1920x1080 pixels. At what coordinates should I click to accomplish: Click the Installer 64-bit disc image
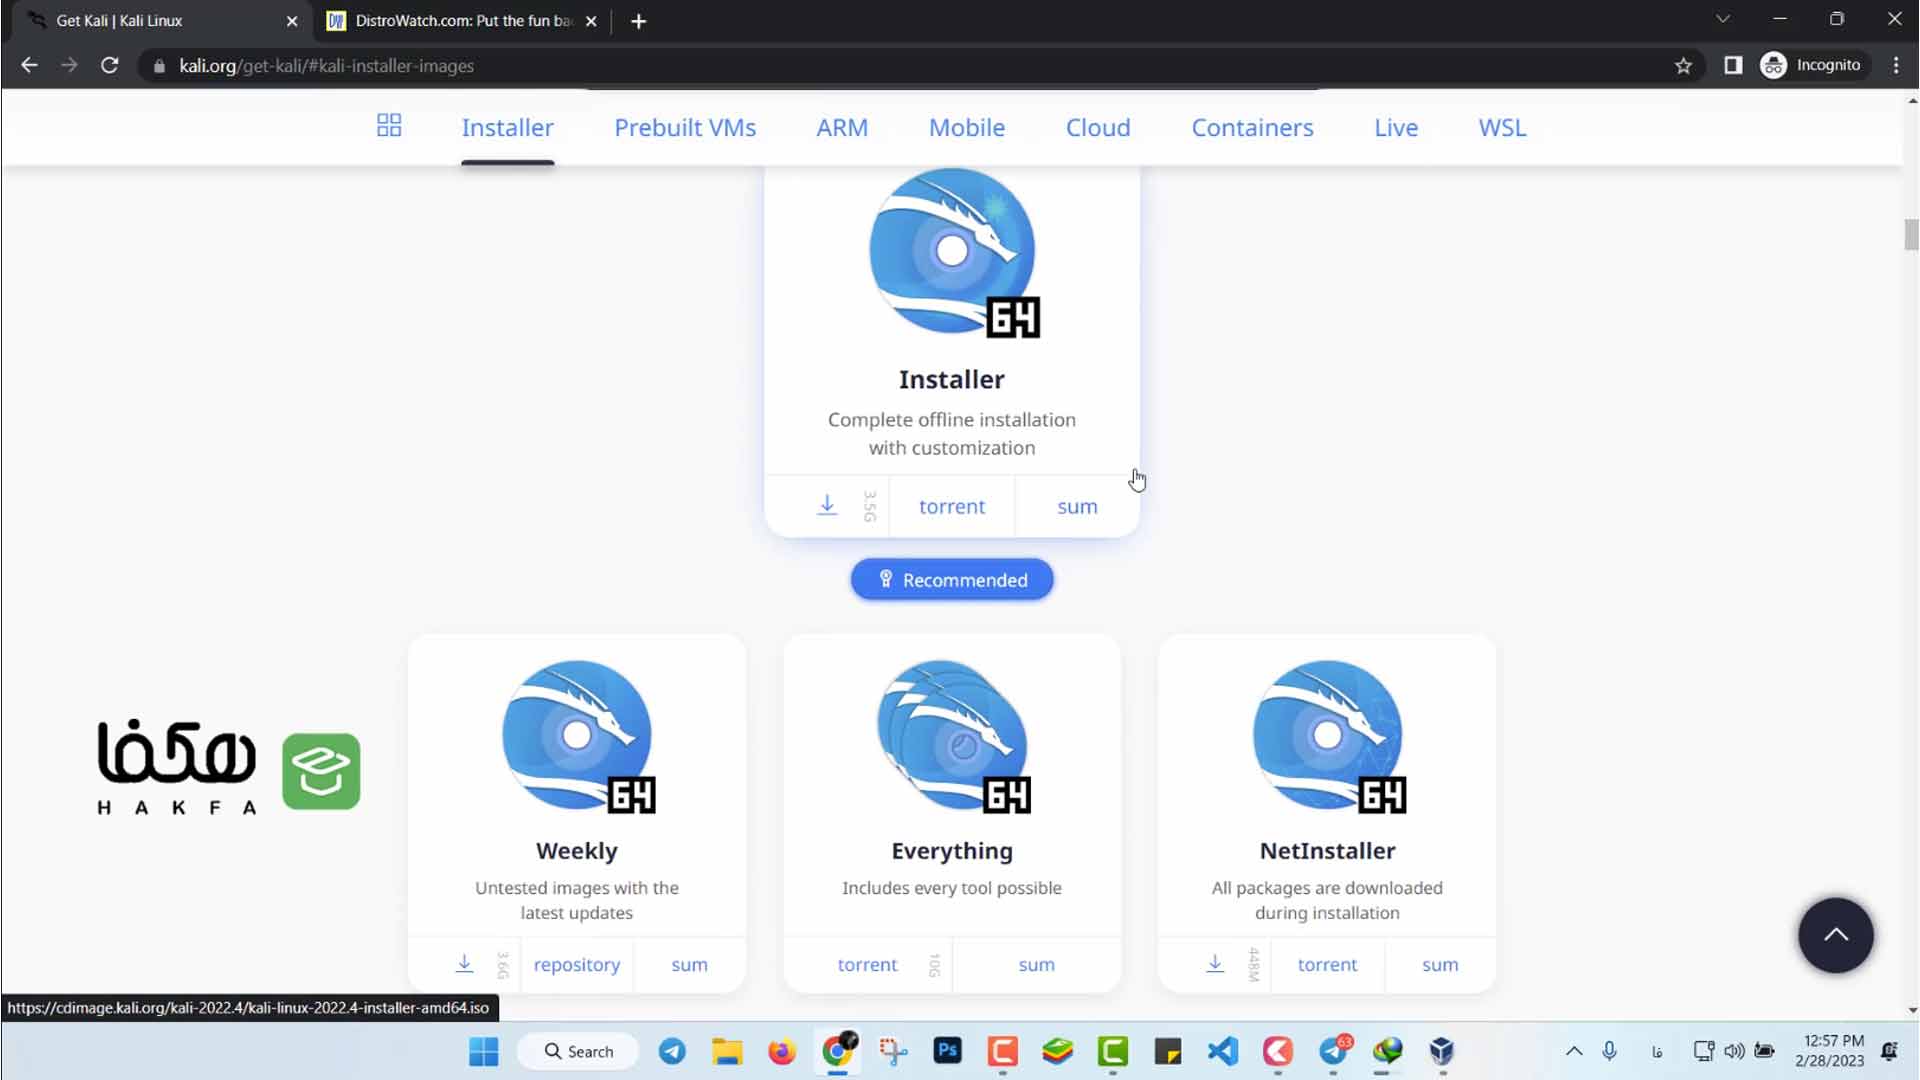coord(953,252)
